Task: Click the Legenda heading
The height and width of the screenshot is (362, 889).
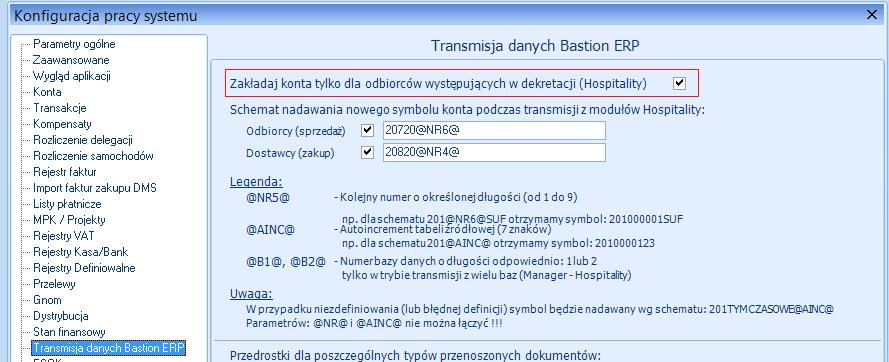Action: click(x=256, y=182)
